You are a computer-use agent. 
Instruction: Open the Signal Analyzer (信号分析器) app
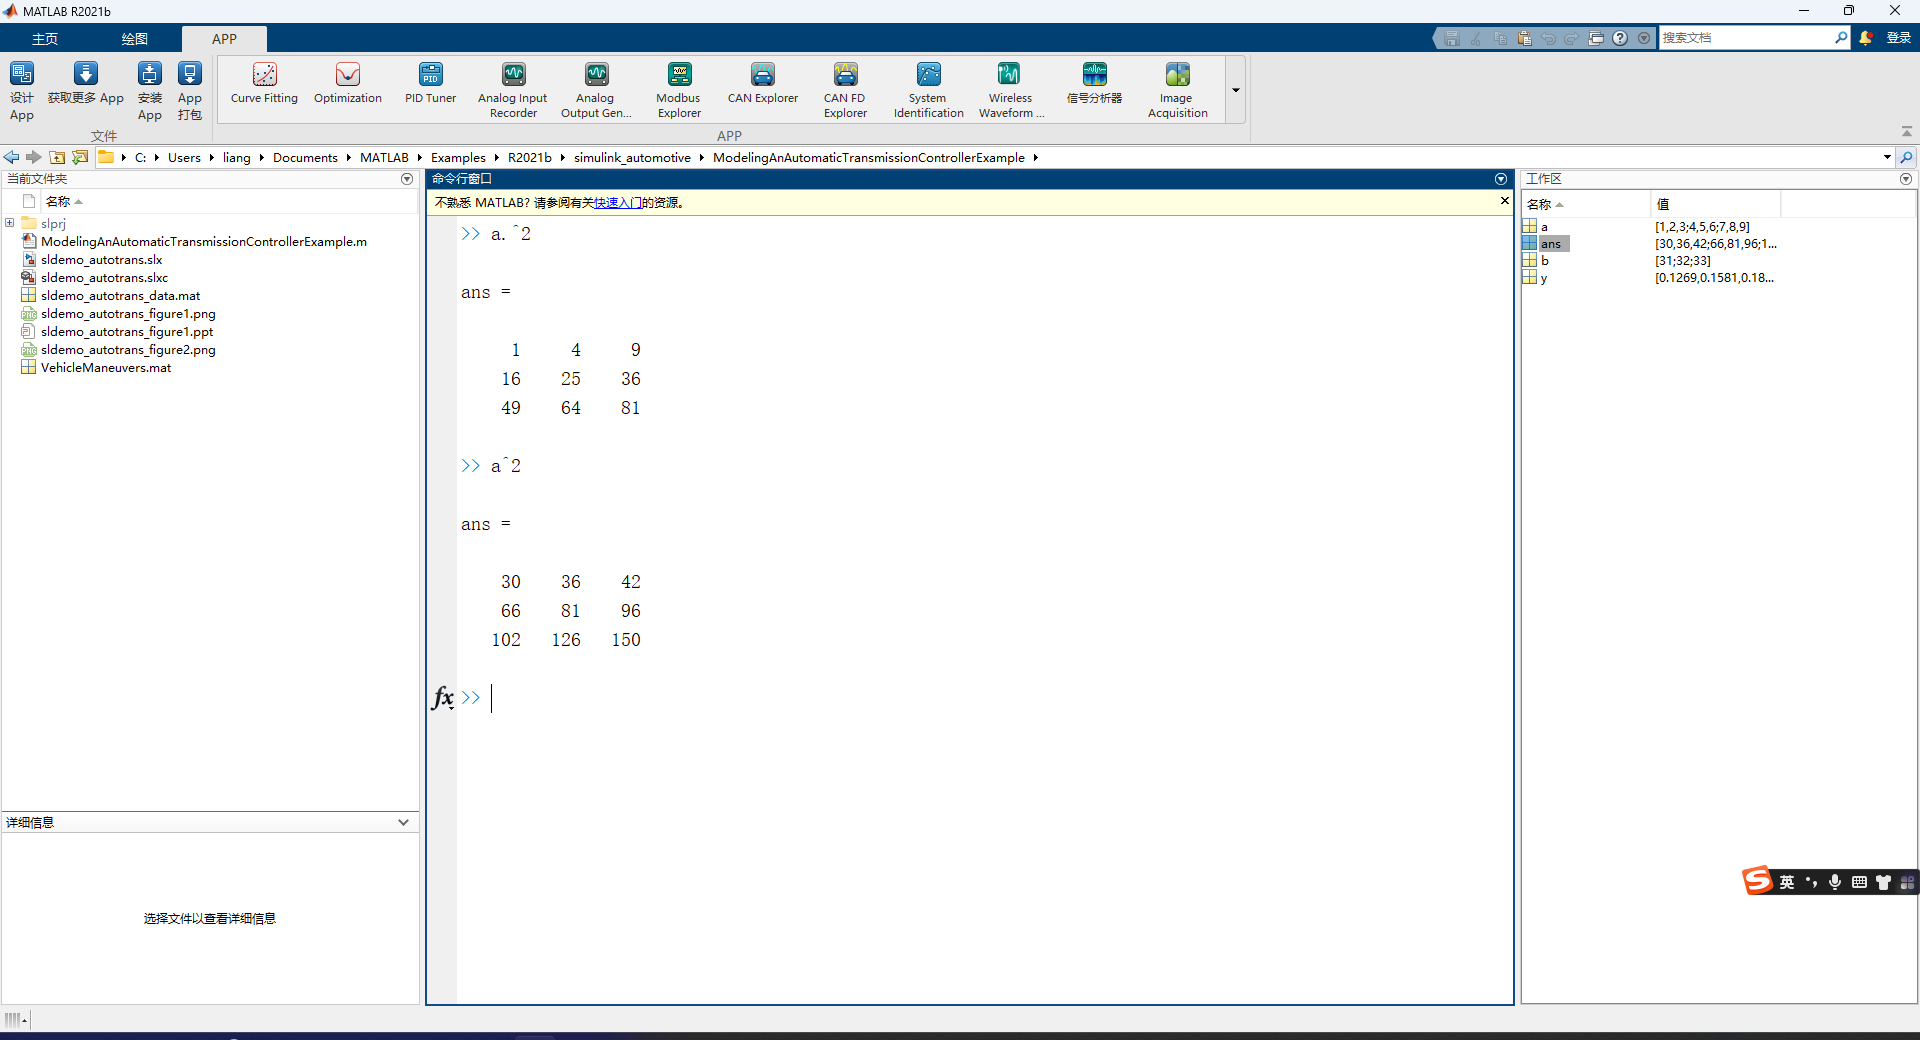pyautogui.click(x=1095, y=83)
